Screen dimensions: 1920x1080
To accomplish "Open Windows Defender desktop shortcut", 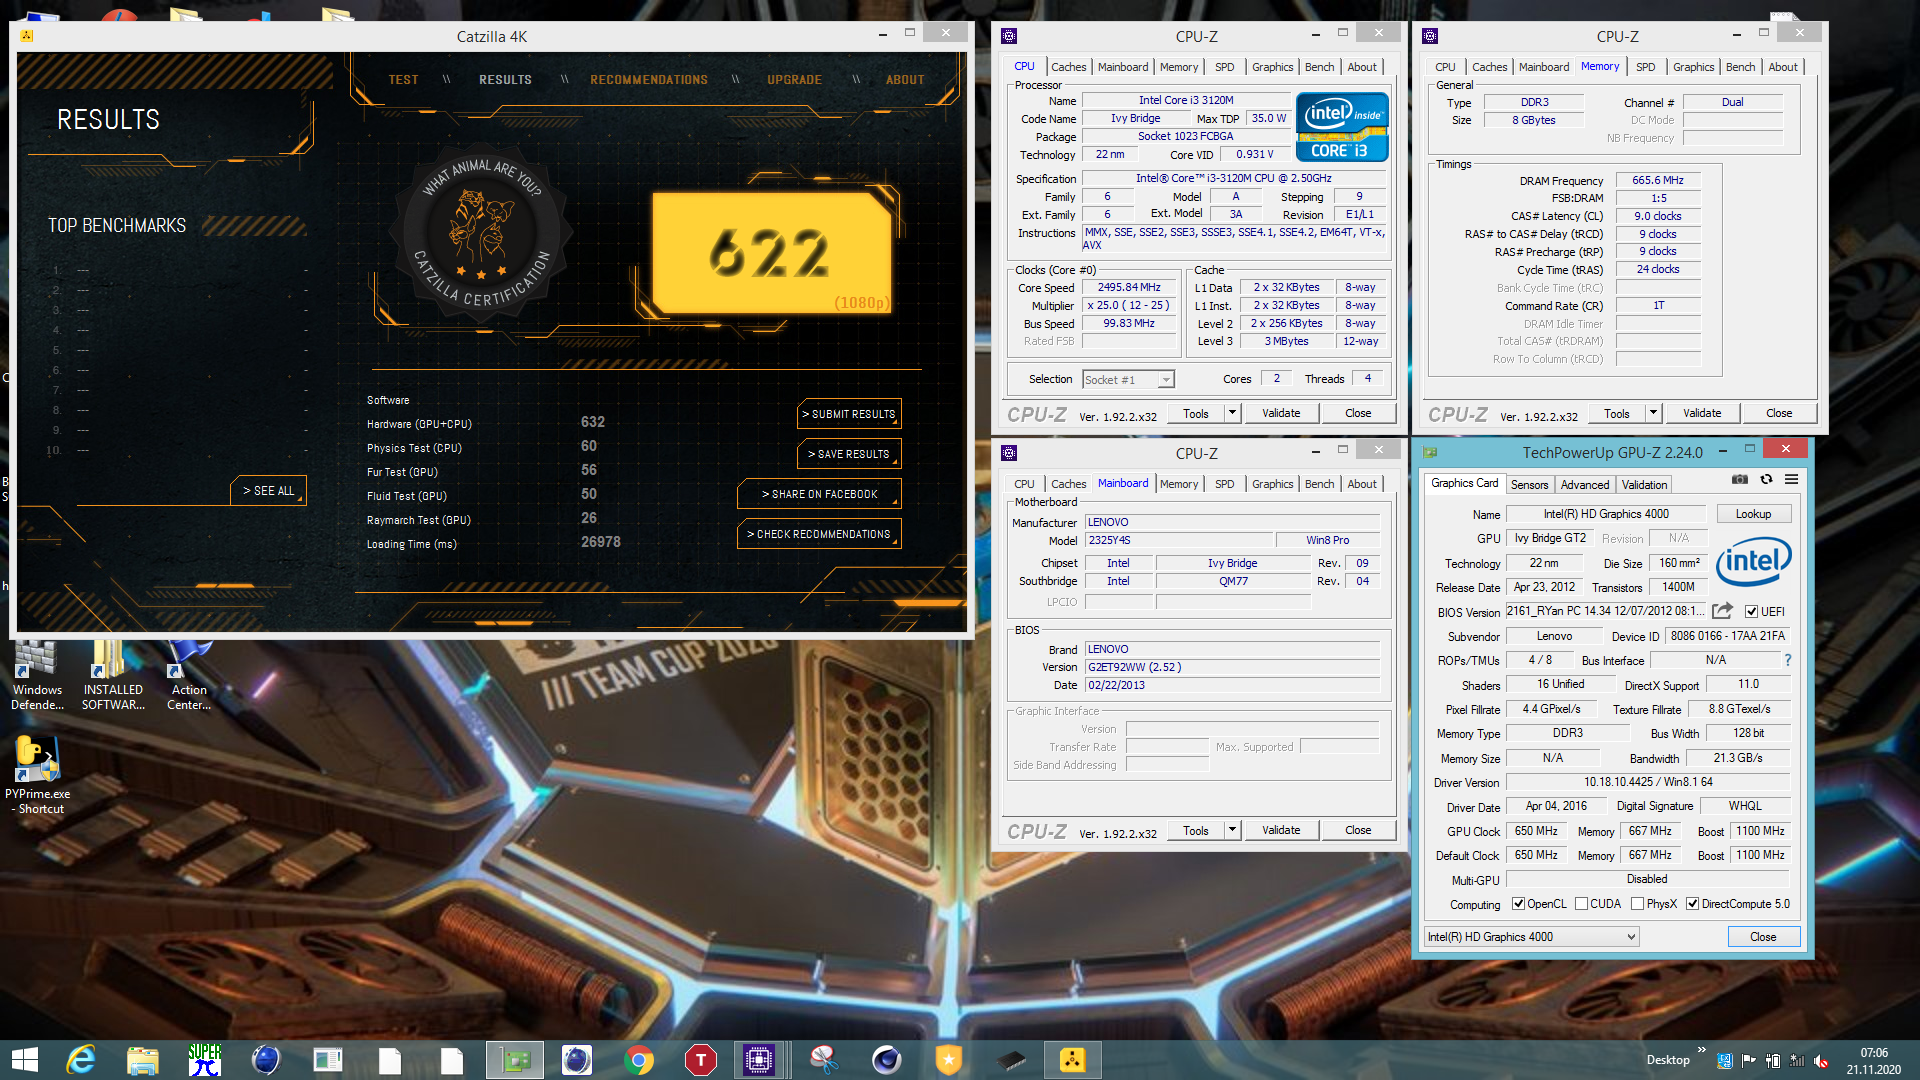I will pyautogui.click(x=37, y=676).
